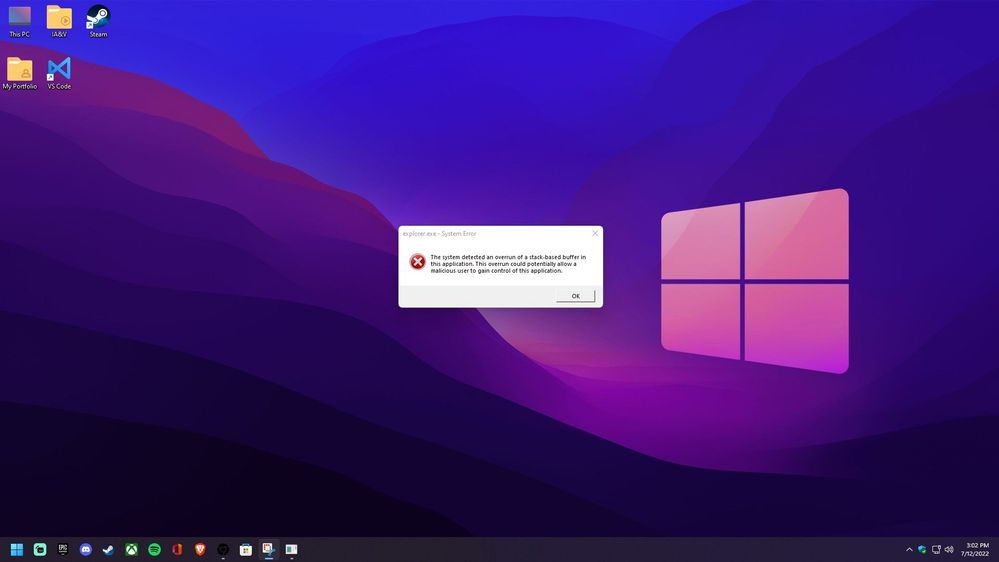999x562 pixels.
Task: Select the active error dialog taskbar icon
Action: pyautogui.click(x=268, y=549)
